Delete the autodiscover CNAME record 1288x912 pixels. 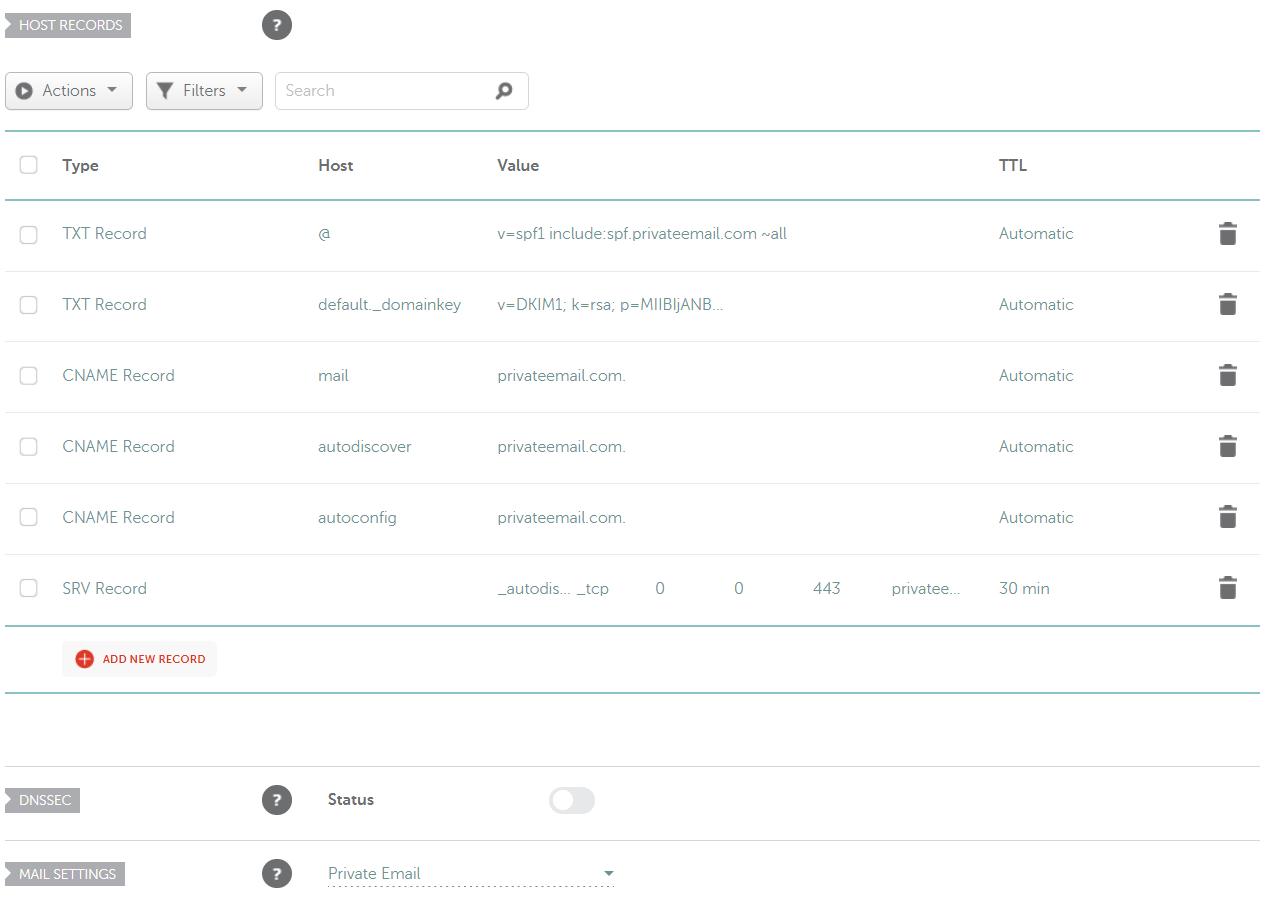(x=1227, y=447)
